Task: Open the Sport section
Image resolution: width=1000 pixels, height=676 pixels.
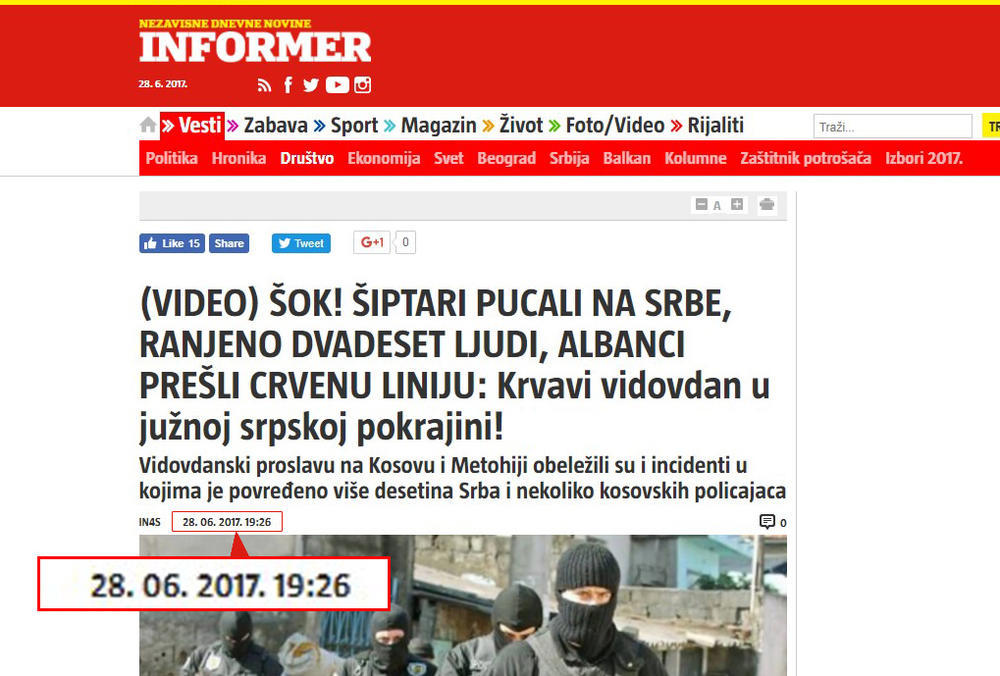Action: click(354, 126)
